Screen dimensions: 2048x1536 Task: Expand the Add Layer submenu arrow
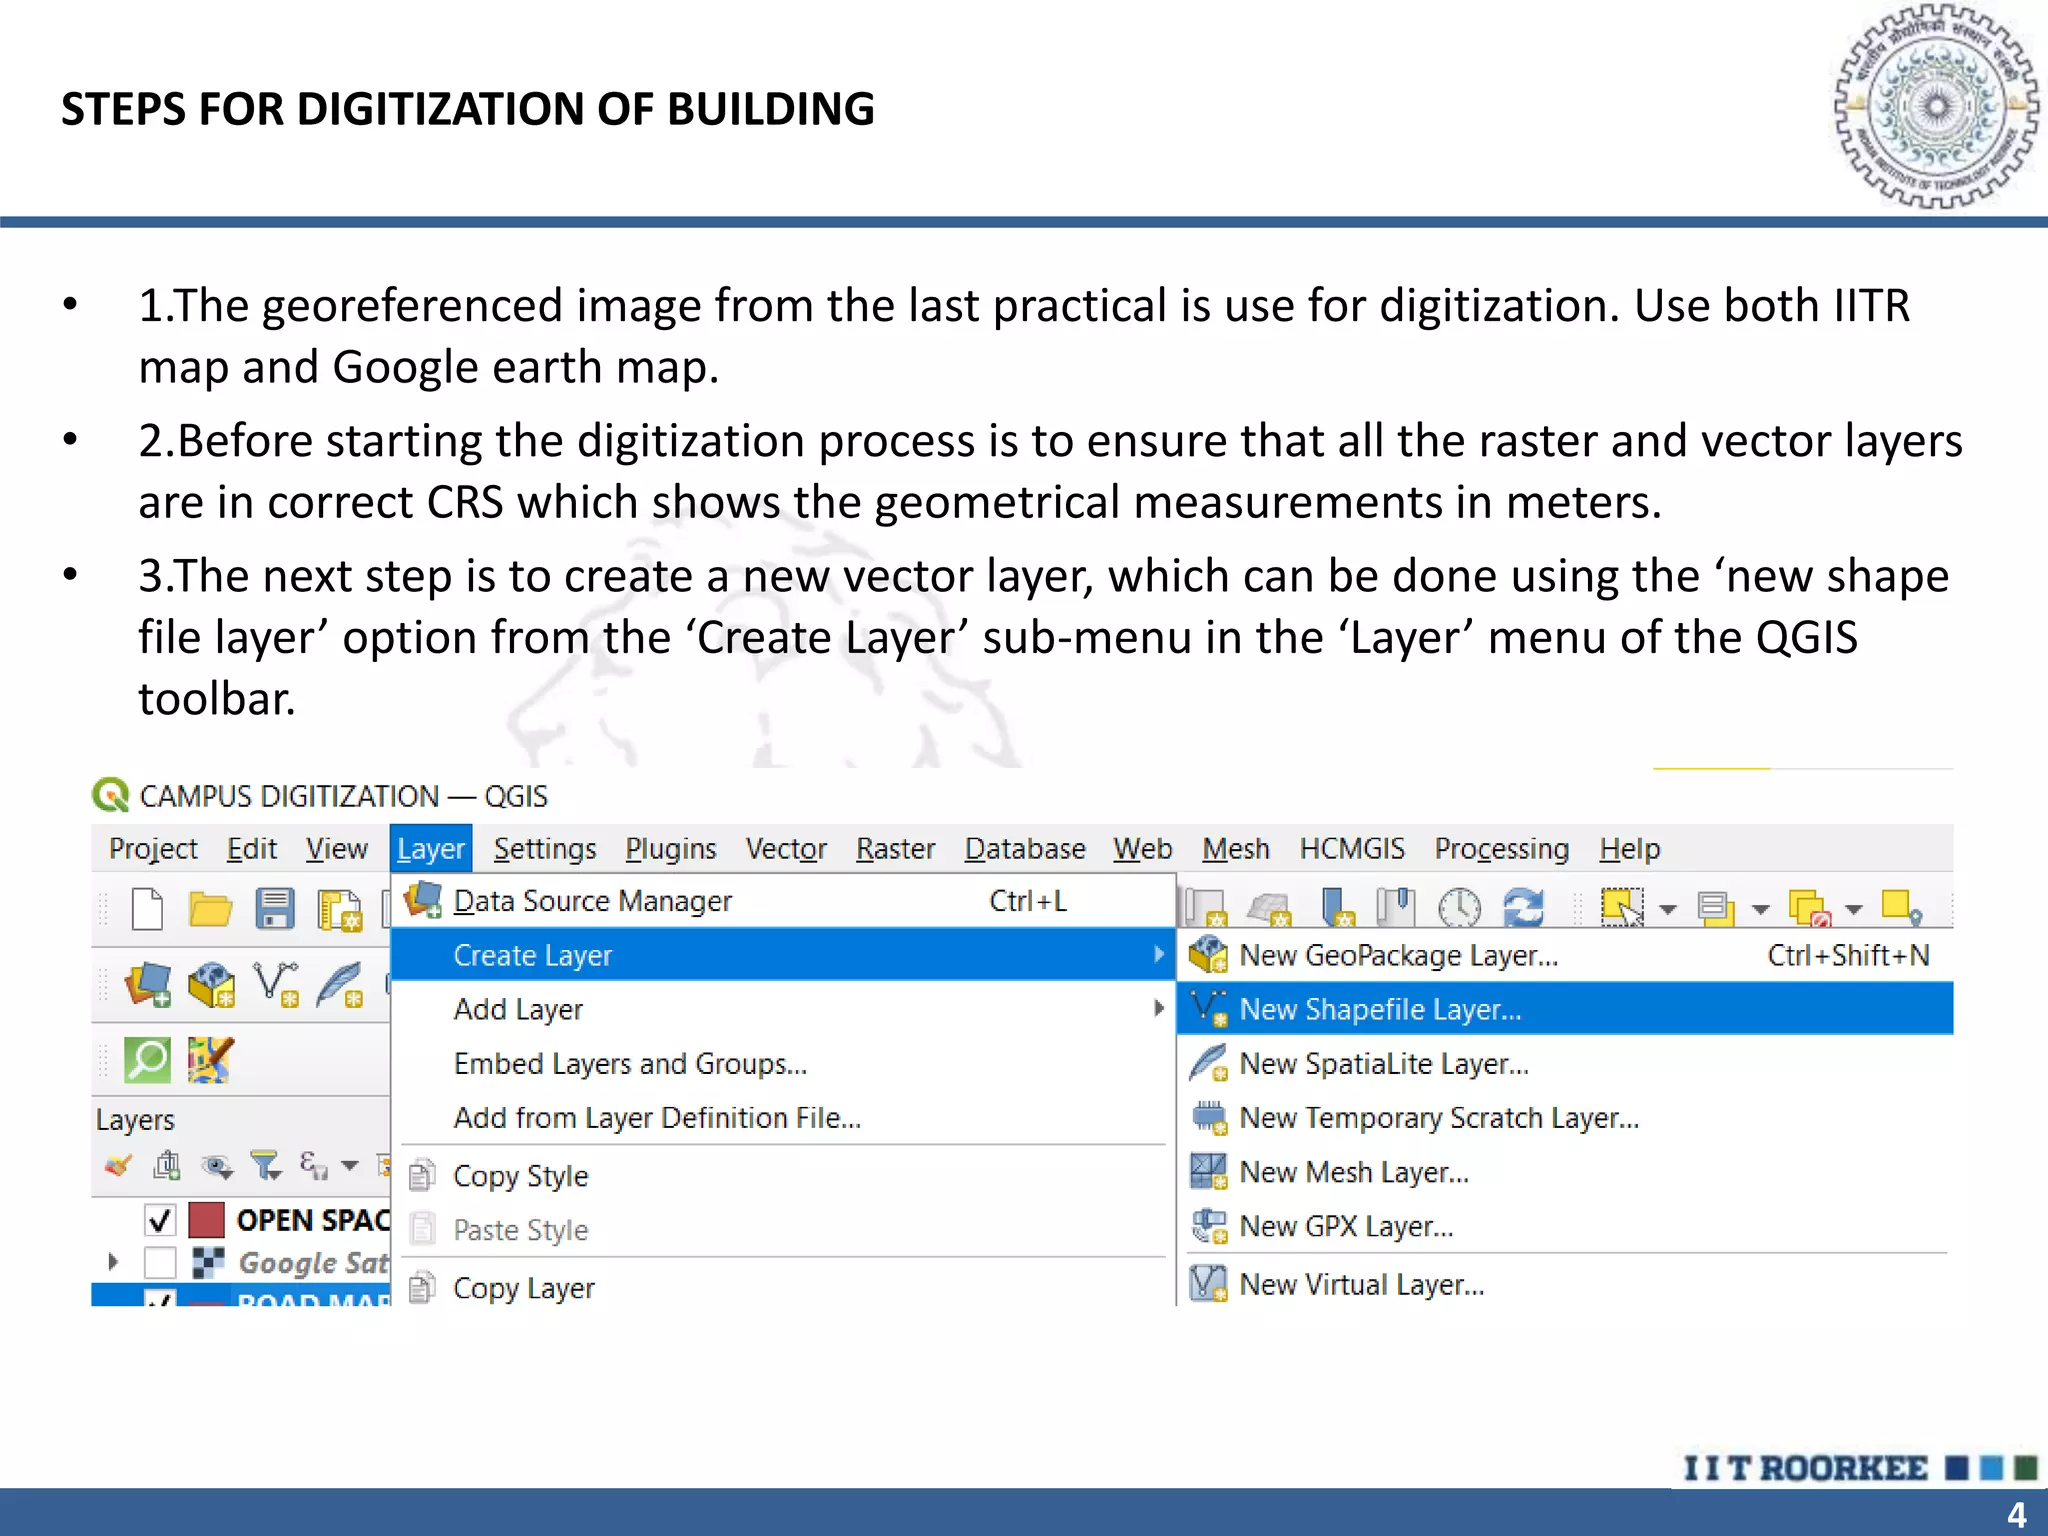(x=1158, y=1008)
